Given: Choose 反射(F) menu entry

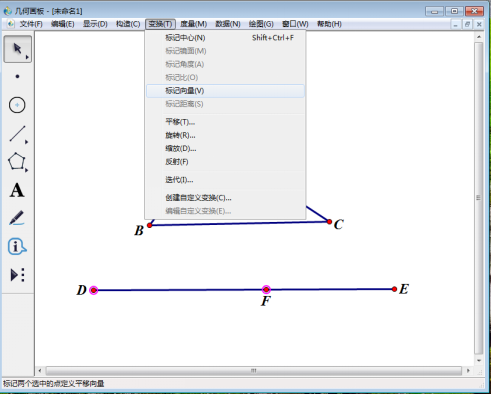Looking at the screenshot, I should tap(225, 162).
